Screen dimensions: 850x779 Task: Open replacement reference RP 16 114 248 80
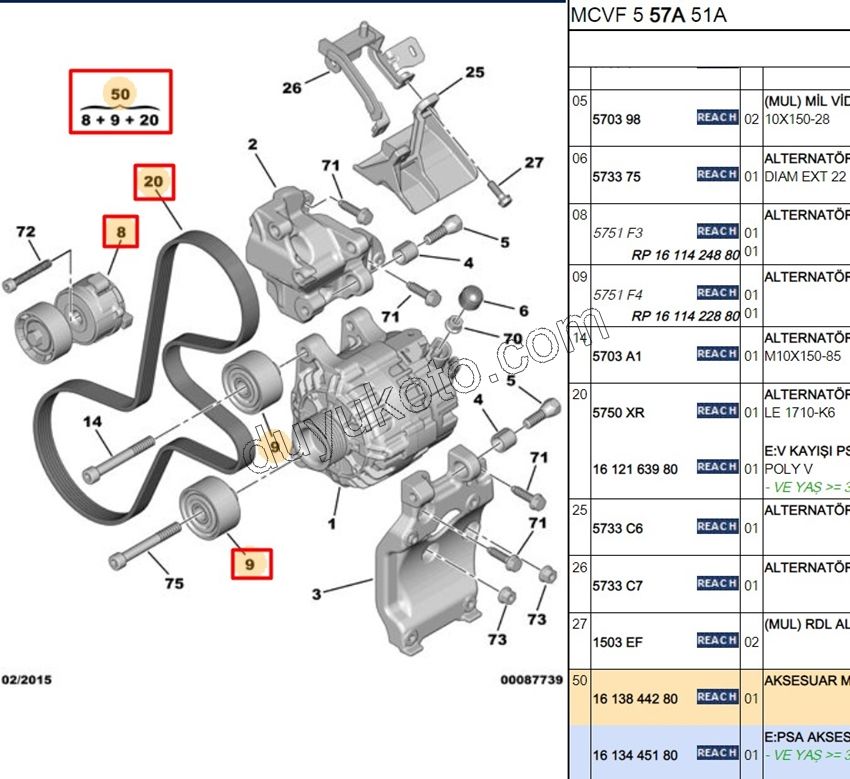point(683,253)
